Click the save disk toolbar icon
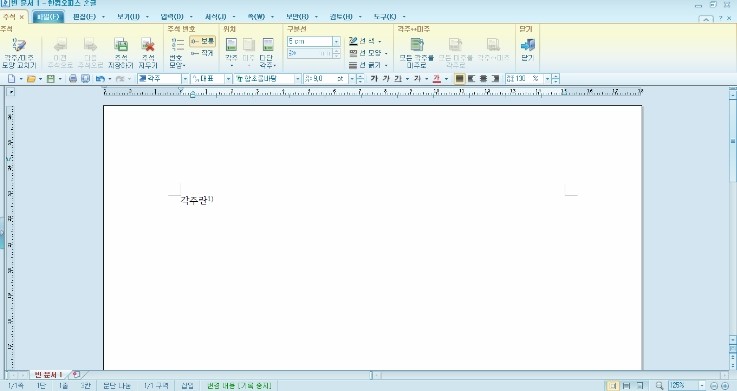This screenshot has height=391, width=737. 51,79
